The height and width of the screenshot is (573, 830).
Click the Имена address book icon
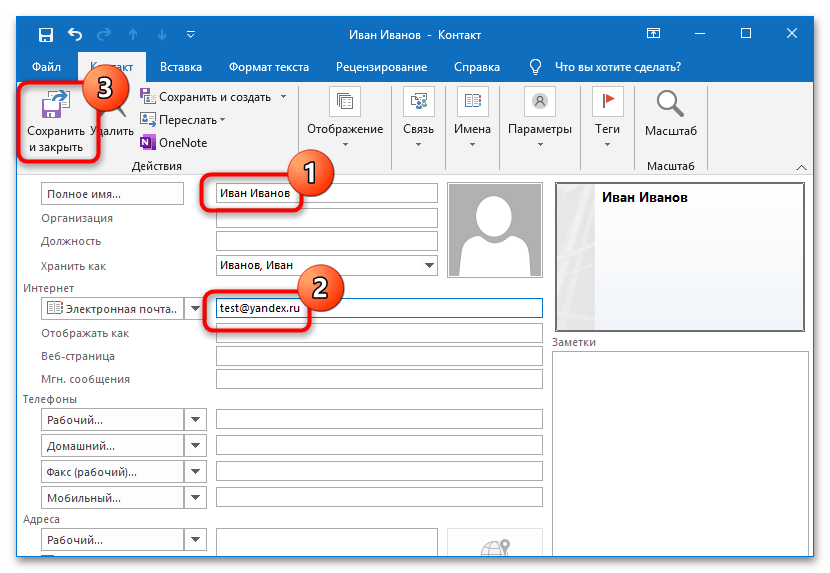tap(472, 101)
